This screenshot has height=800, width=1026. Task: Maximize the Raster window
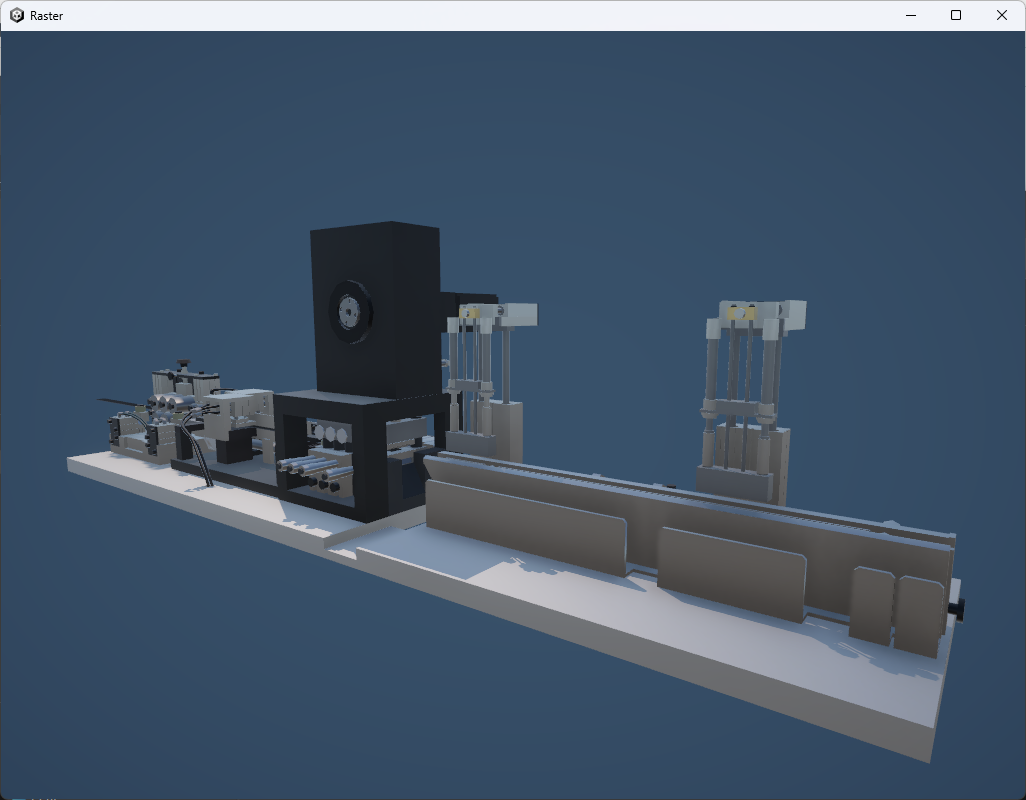tap(956, 15)
